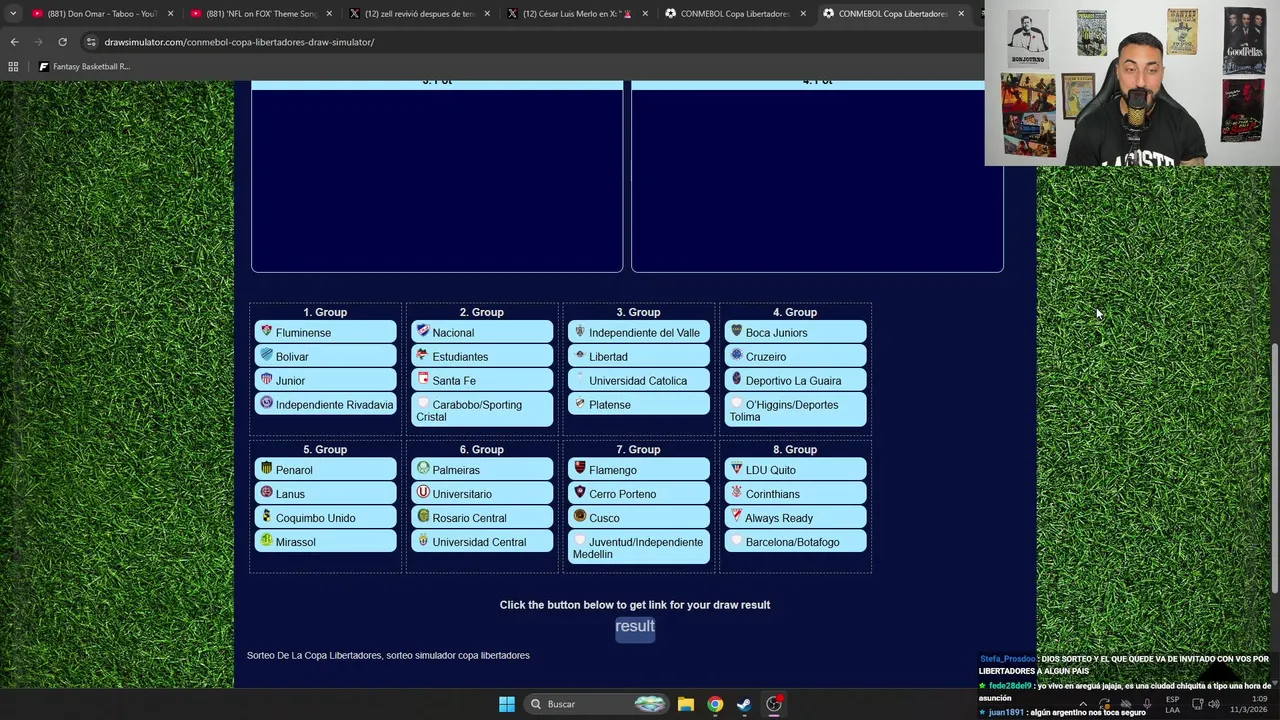Switch to the Don Omar - Taboo tab
This screenshot has height=720, width=1280.
[102, 14]
